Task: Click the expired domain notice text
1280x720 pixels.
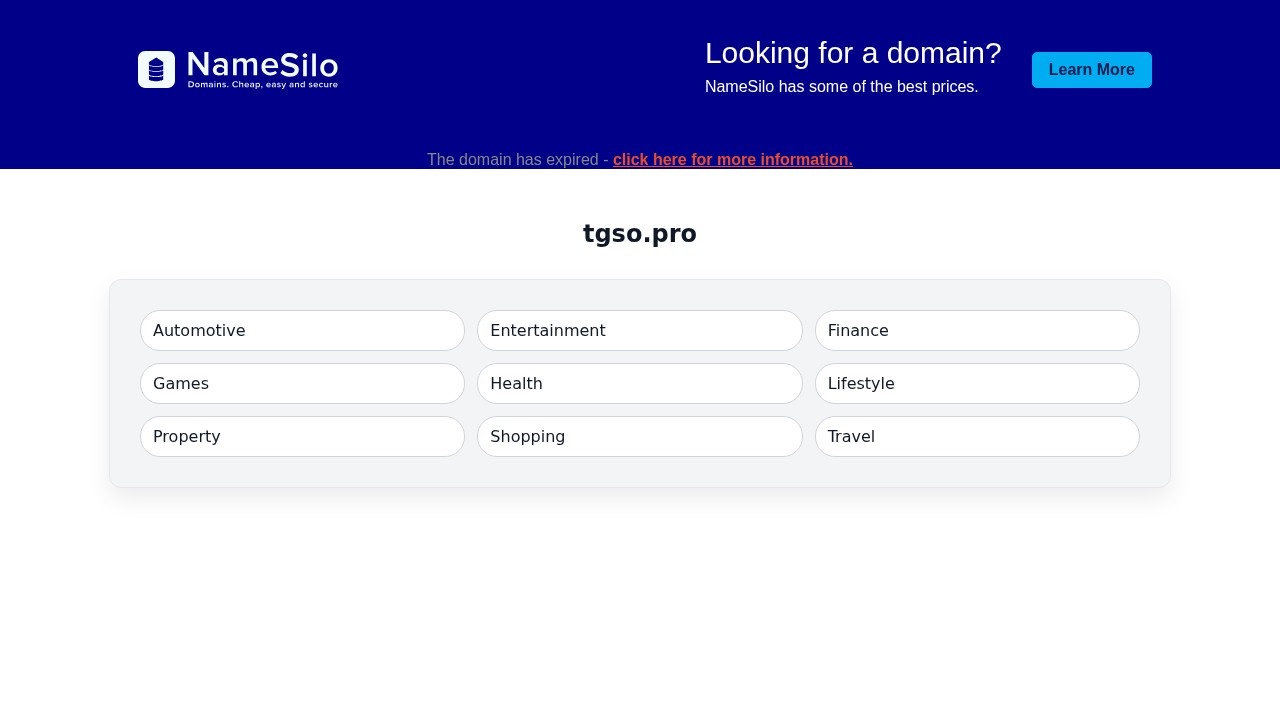Action: coord(519,160)
